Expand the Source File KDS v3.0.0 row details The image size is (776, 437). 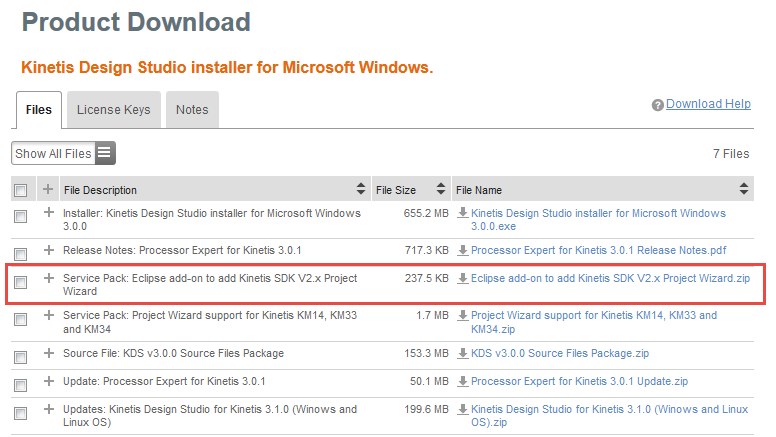click(x=49, y=353)
